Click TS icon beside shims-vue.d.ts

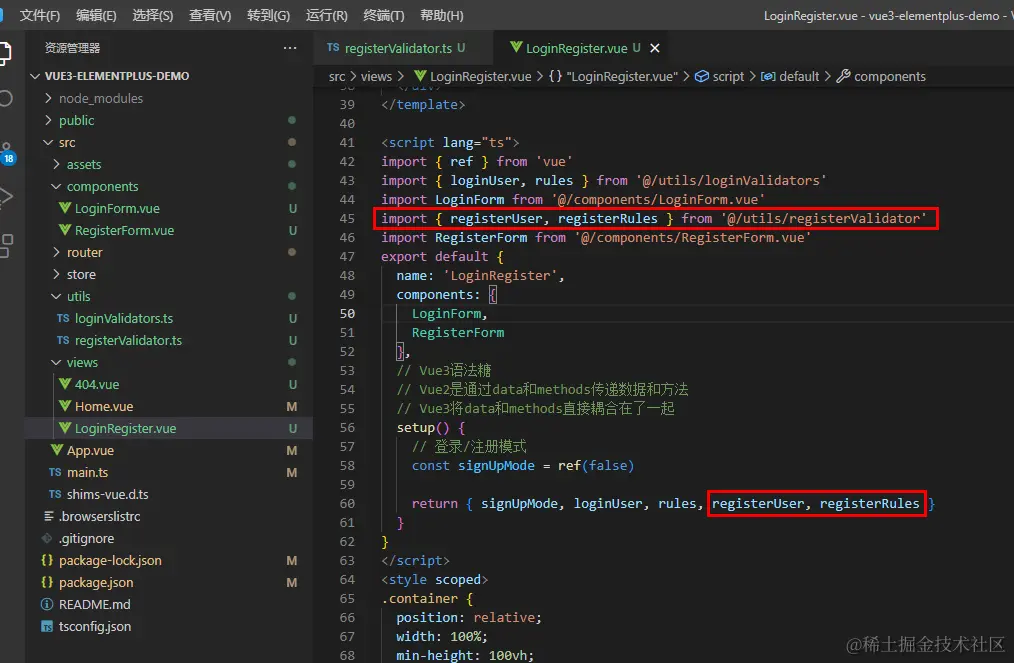(55, 494)
